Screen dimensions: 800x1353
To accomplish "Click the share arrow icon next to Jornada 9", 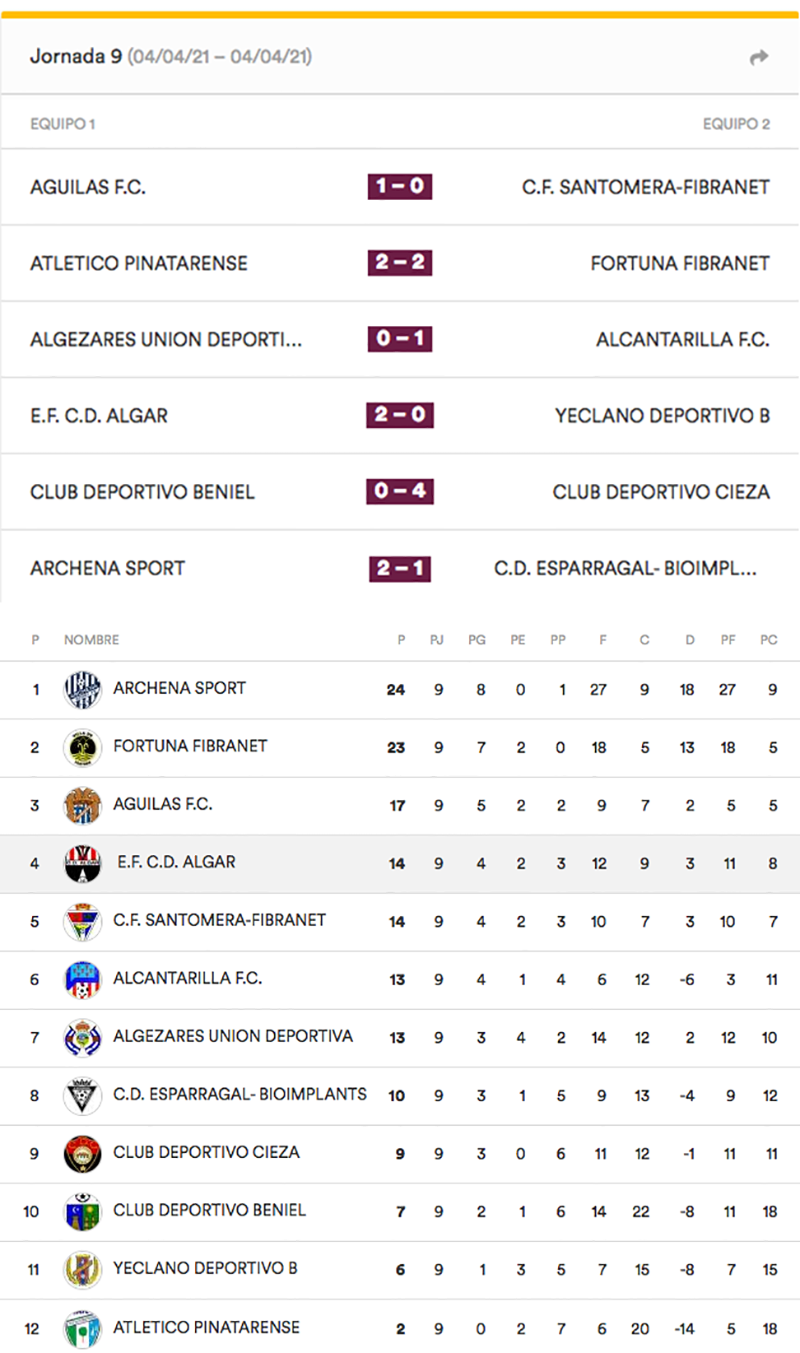I will pos(759,57).
